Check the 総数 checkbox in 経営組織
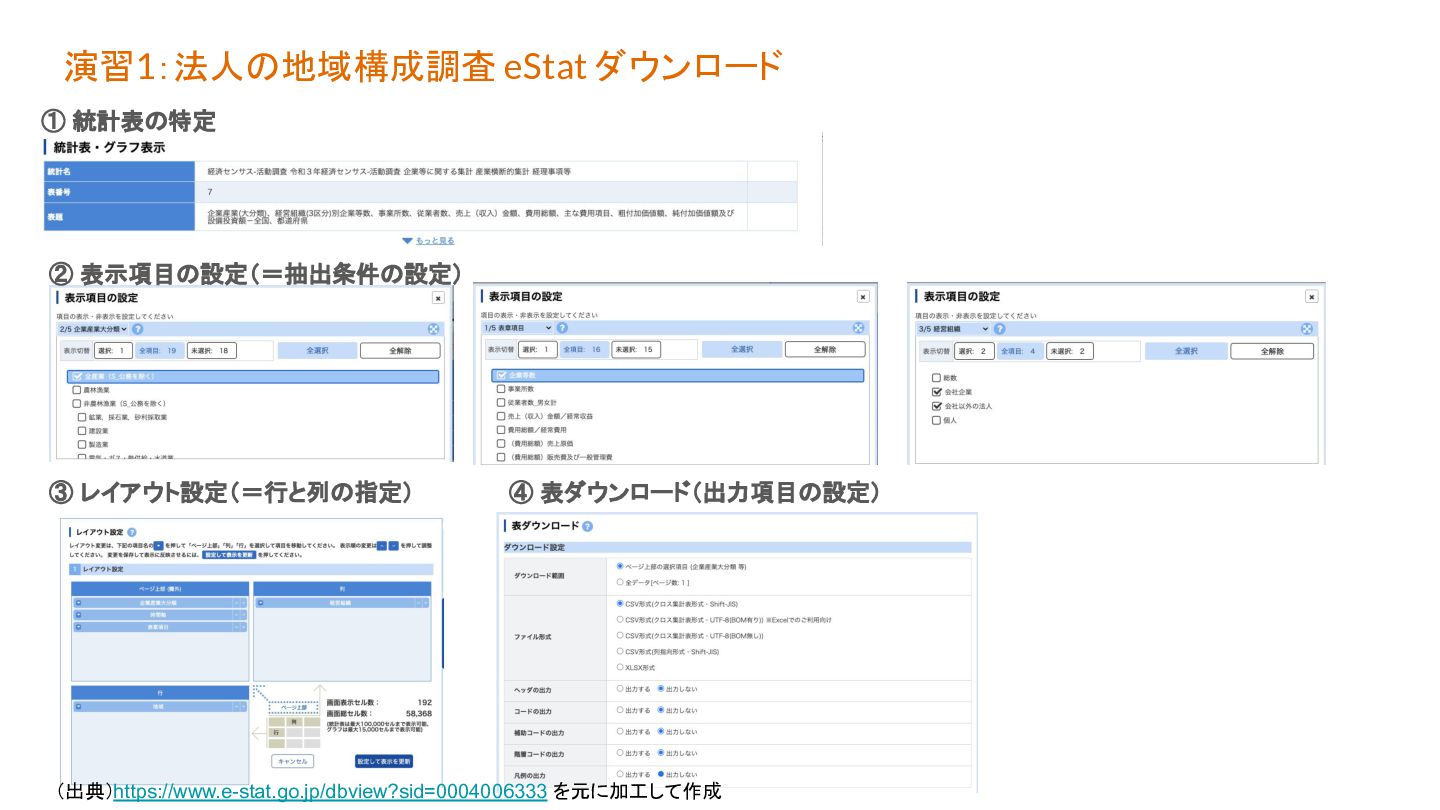Image resolution: width=1440 pixels, height=810 pixels. 936,378
